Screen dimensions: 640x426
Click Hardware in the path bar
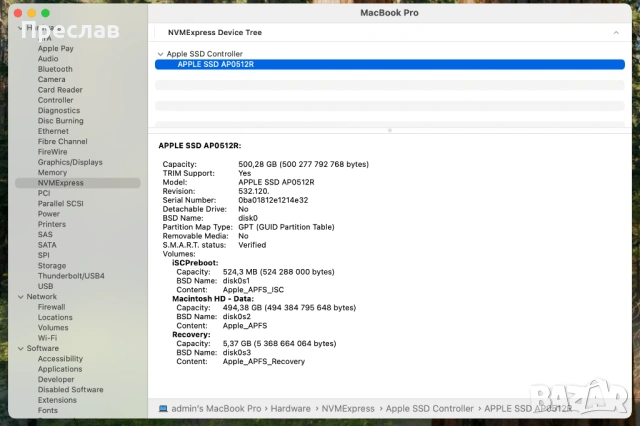(x=291, y=408)
